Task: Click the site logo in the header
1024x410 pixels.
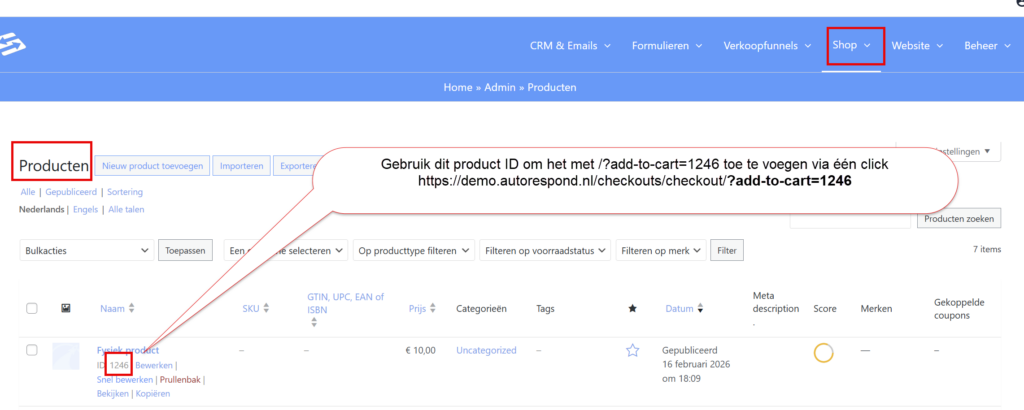Action: pyautogui.click(x=14, y=45)
